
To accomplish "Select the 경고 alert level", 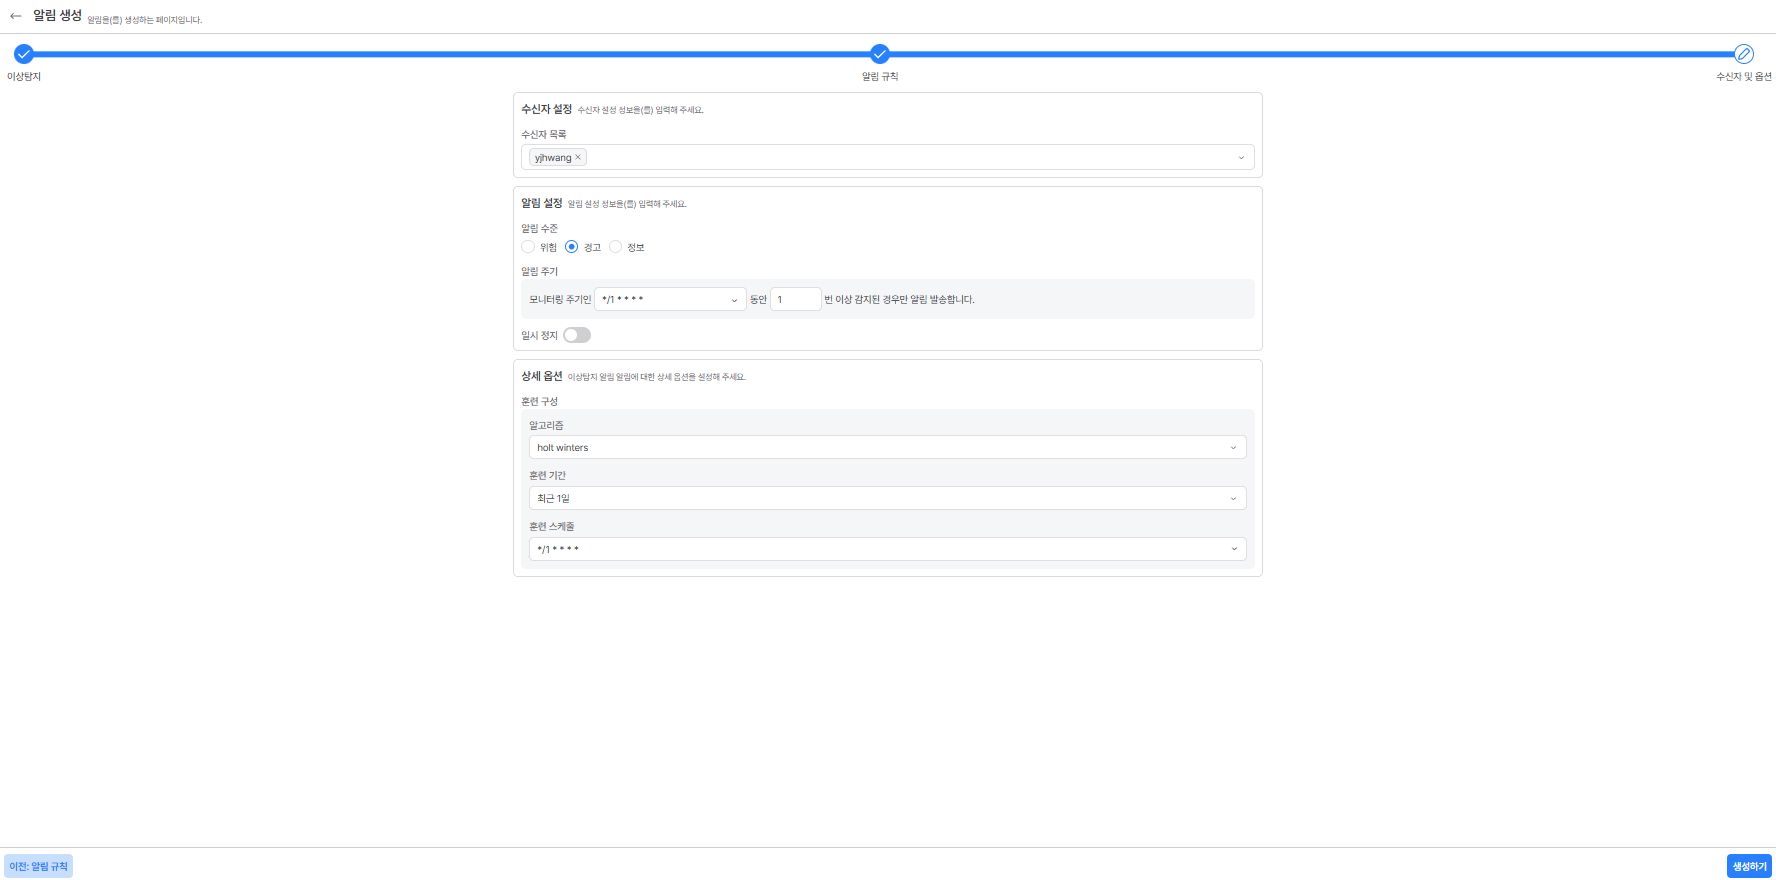I will [x=572, y=247].
